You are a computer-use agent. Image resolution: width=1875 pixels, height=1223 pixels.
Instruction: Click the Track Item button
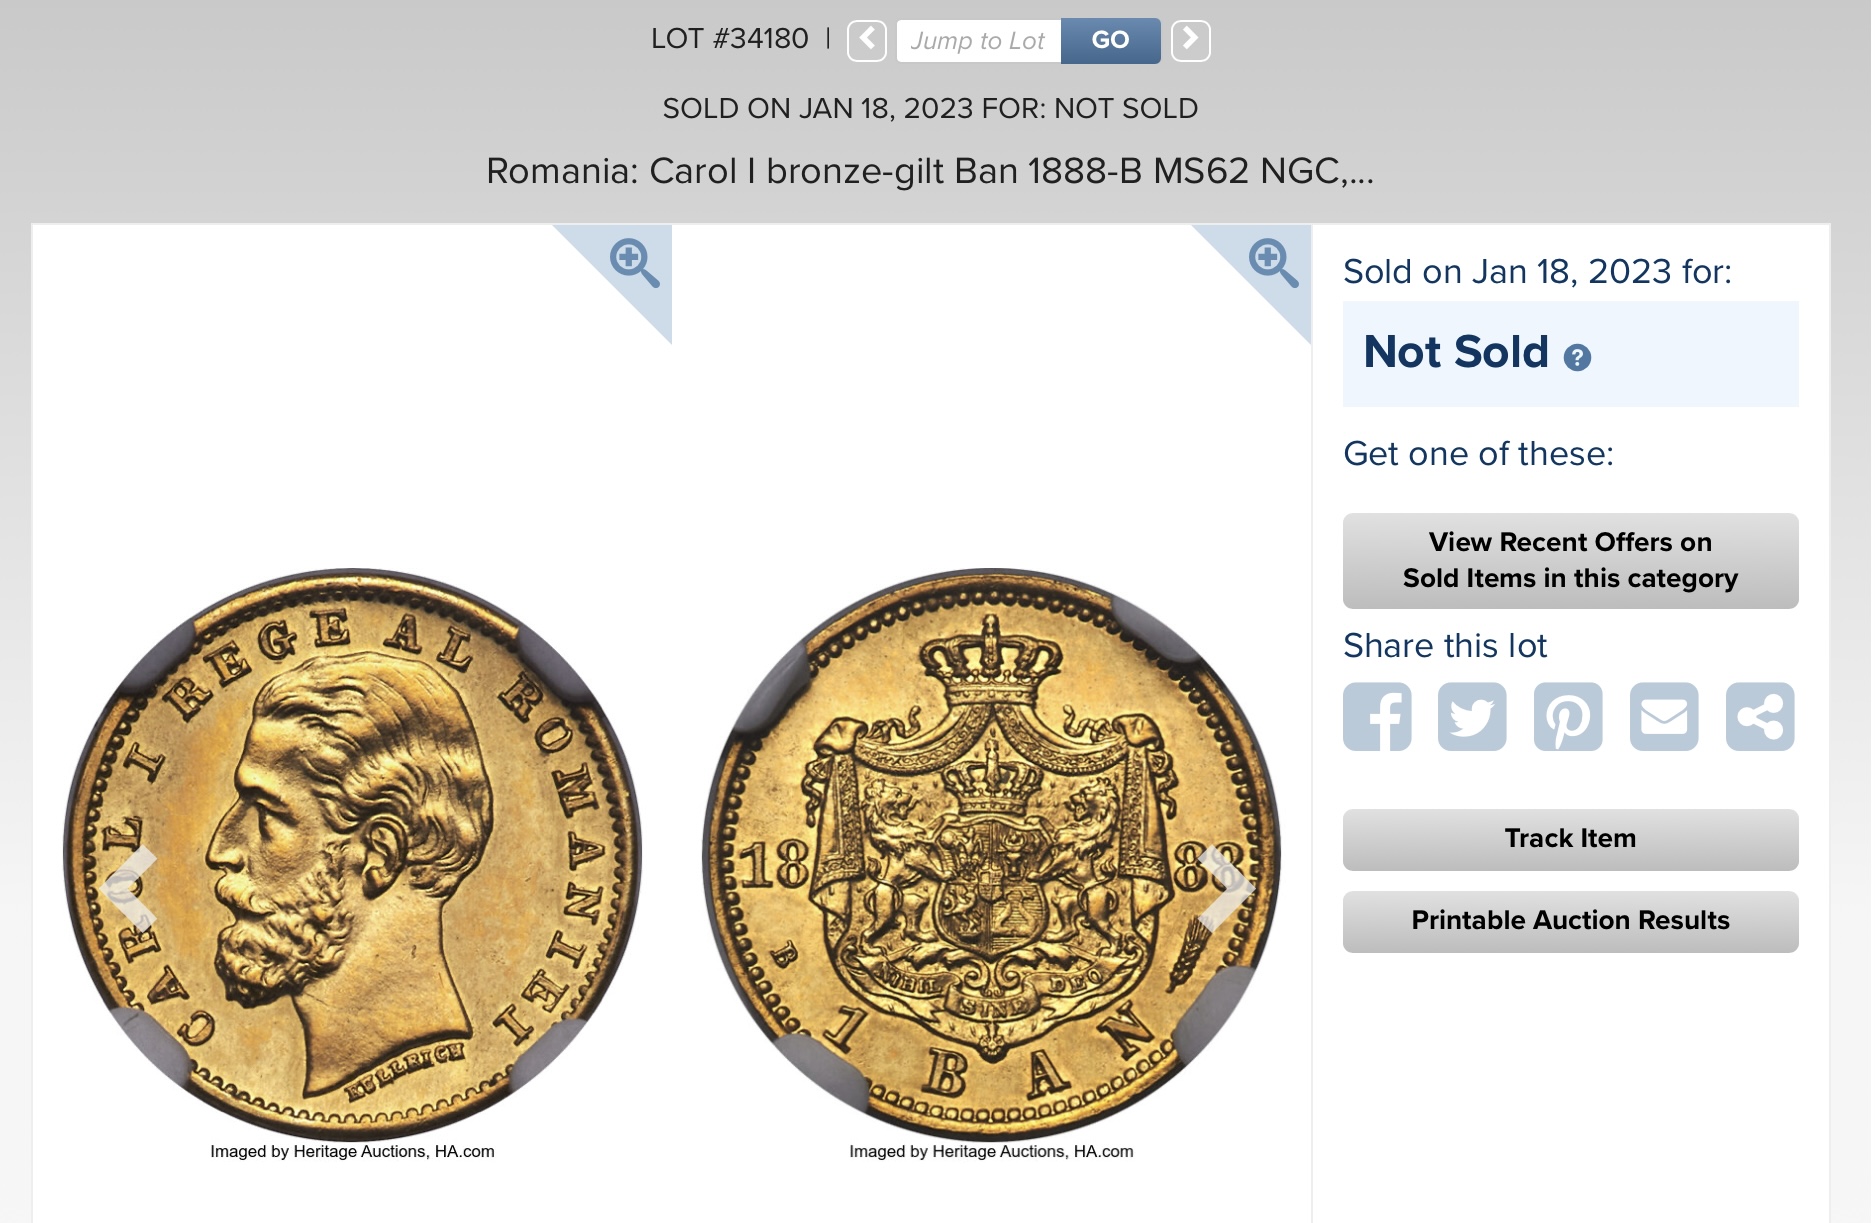point(1570,839)
